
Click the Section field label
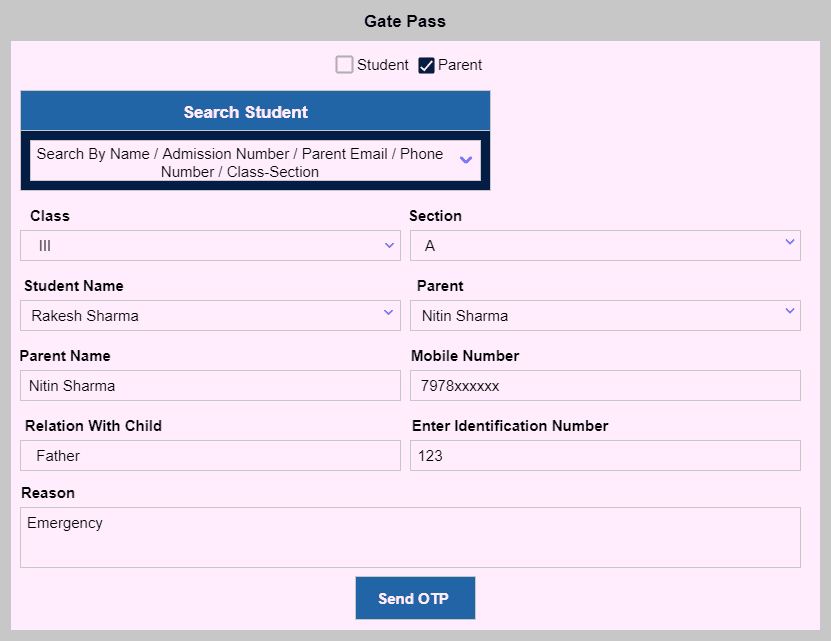(435, 216)
